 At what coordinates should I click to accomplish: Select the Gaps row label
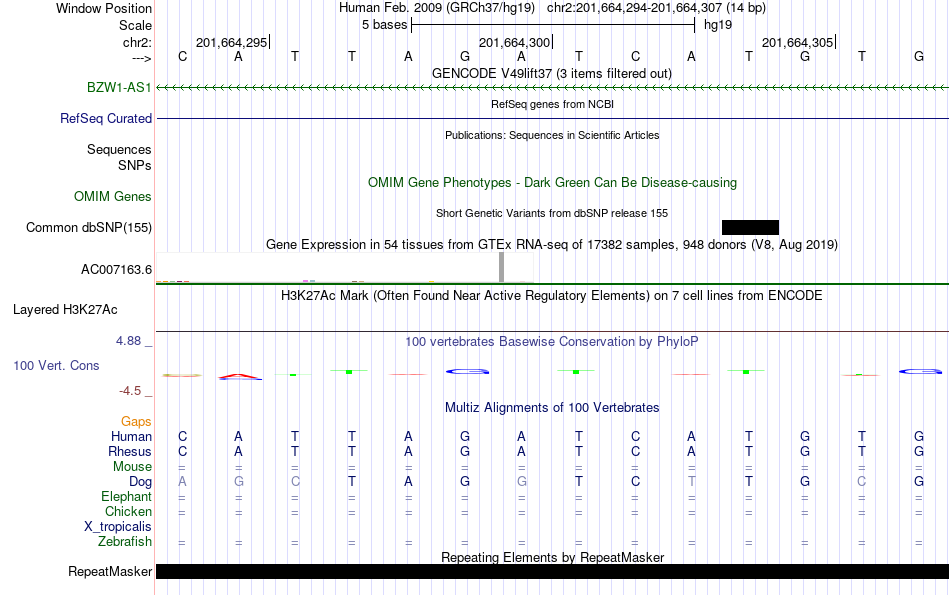136,421
